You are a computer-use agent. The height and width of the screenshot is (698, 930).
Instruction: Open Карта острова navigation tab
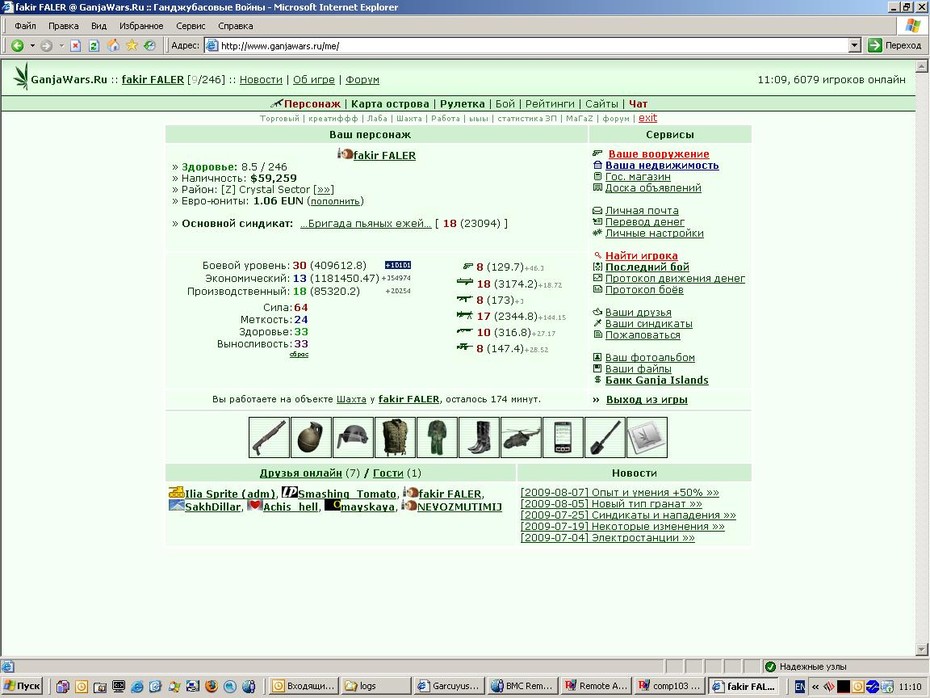pyautogui.click(x=390, y=104)
